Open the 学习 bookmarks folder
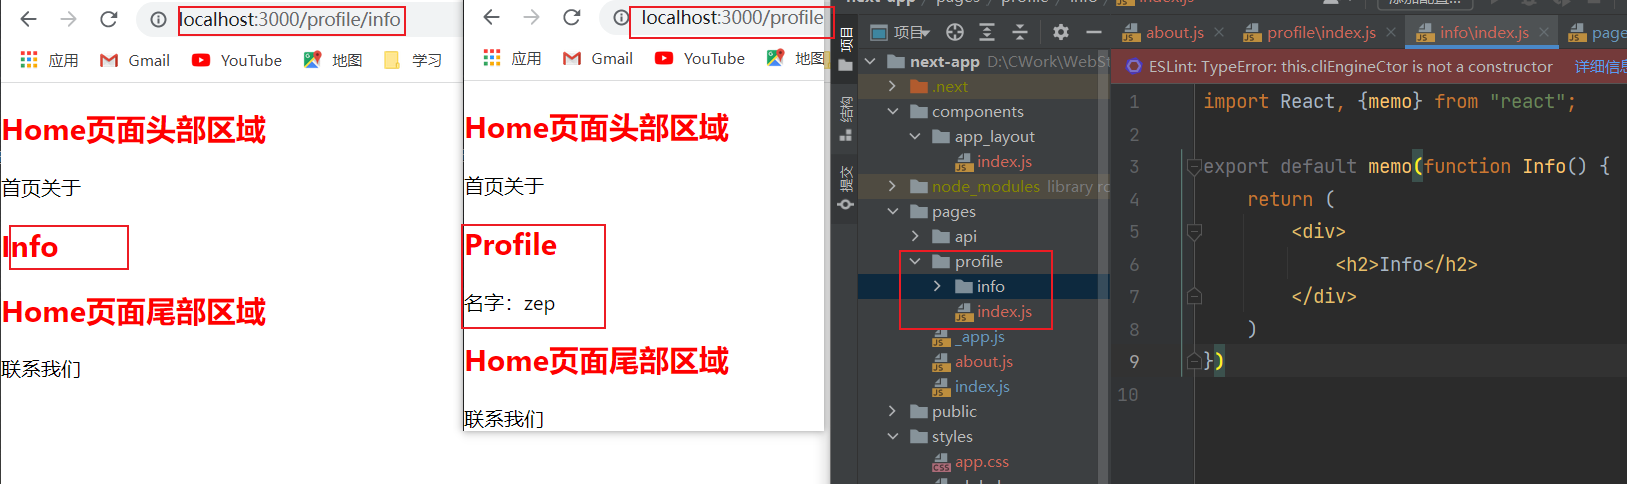This screenshot has height=484, width=1627. pos(413,60)
